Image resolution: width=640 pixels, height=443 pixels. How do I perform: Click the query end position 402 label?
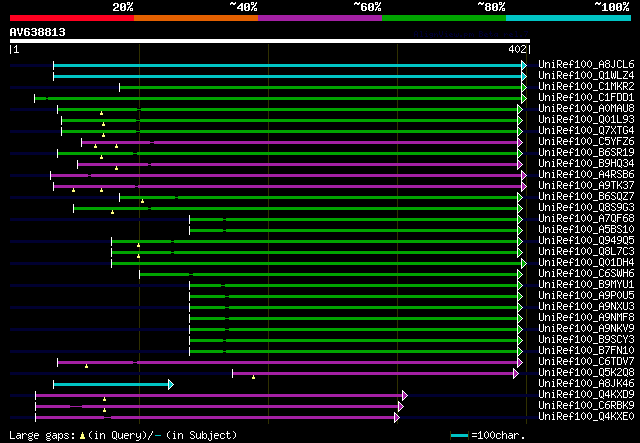(517, 49)
